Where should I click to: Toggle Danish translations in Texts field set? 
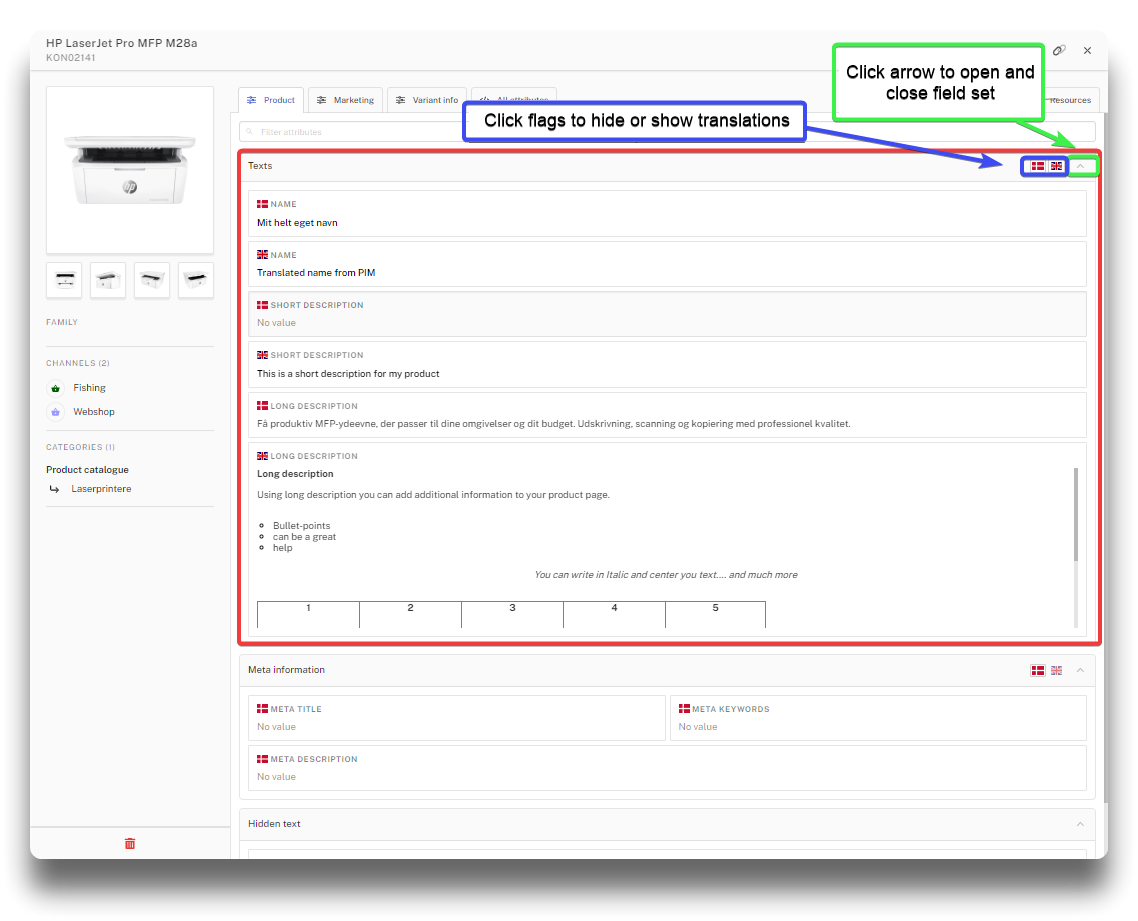pyautogui.click(x=1038, y=166)
